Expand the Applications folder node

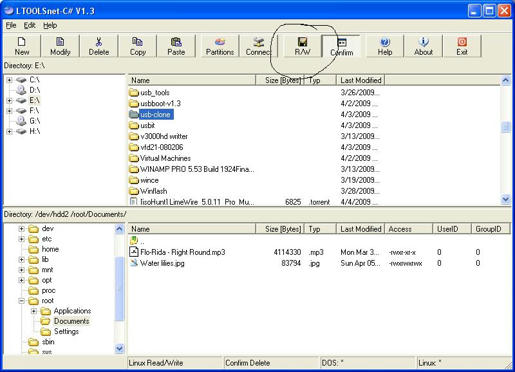tap(34, 311)
